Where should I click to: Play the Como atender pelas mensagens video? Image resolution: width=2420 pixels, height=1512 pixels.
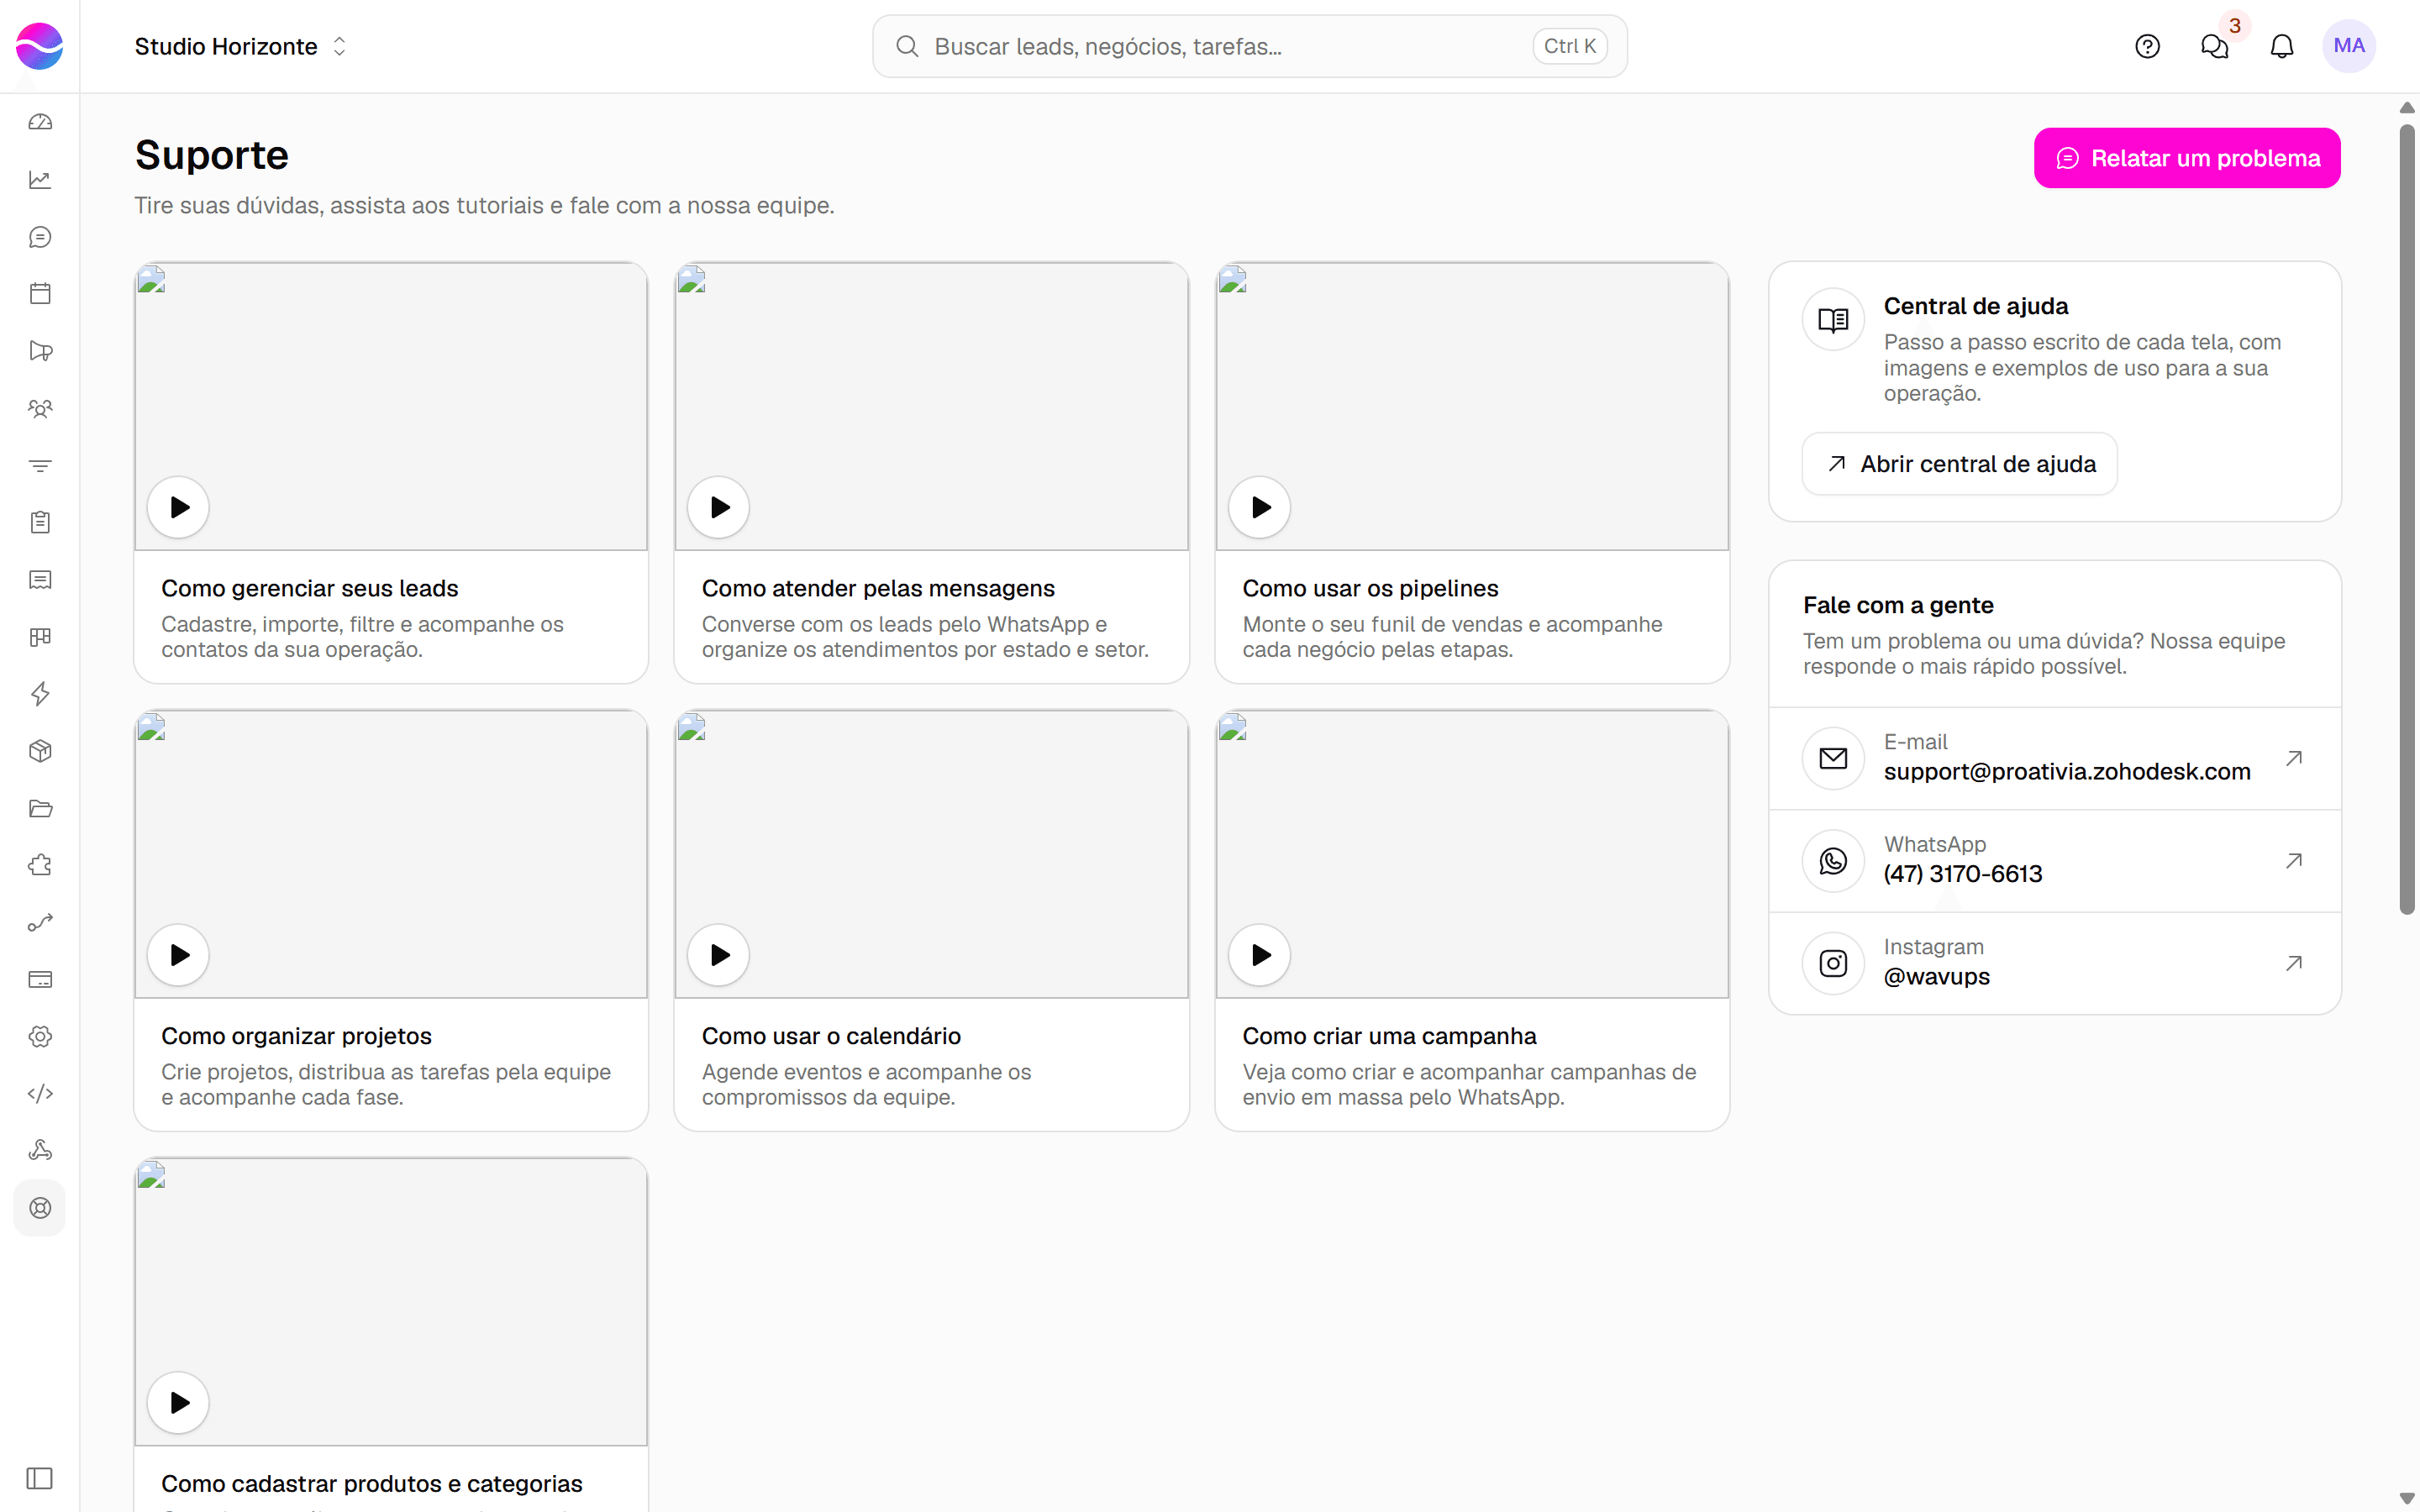pyautogui.click(x=718, y=507)
